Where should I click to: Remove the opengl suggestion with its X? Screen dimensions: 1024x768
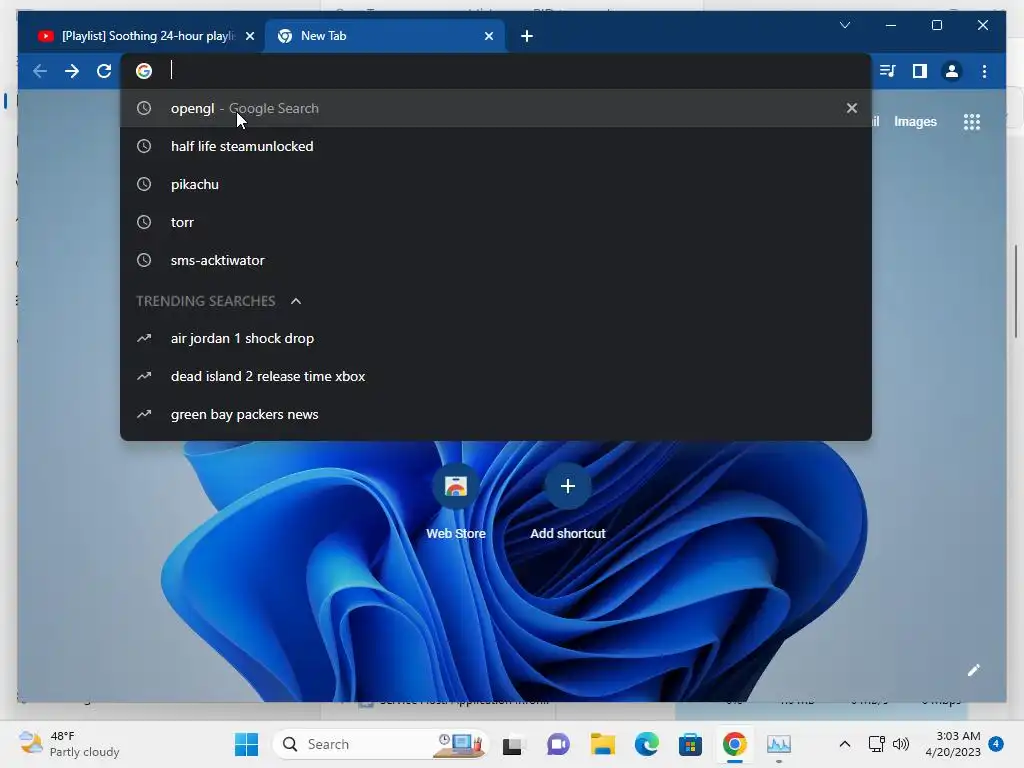click(852, 108)
